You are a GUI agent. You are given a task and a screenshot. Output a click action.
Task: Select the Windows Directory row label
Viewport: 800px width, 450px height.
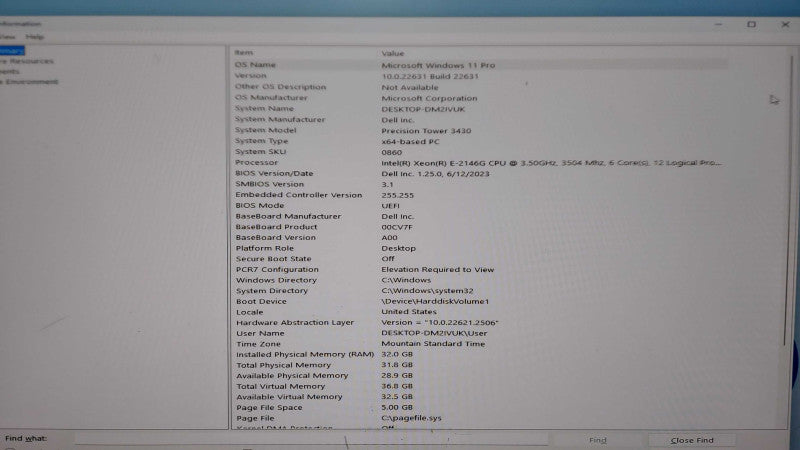point(276,280)
